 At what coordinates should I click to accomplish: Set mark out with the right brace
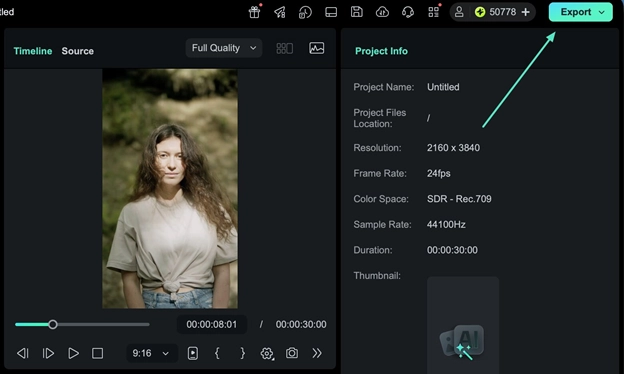tap(242, 353)
